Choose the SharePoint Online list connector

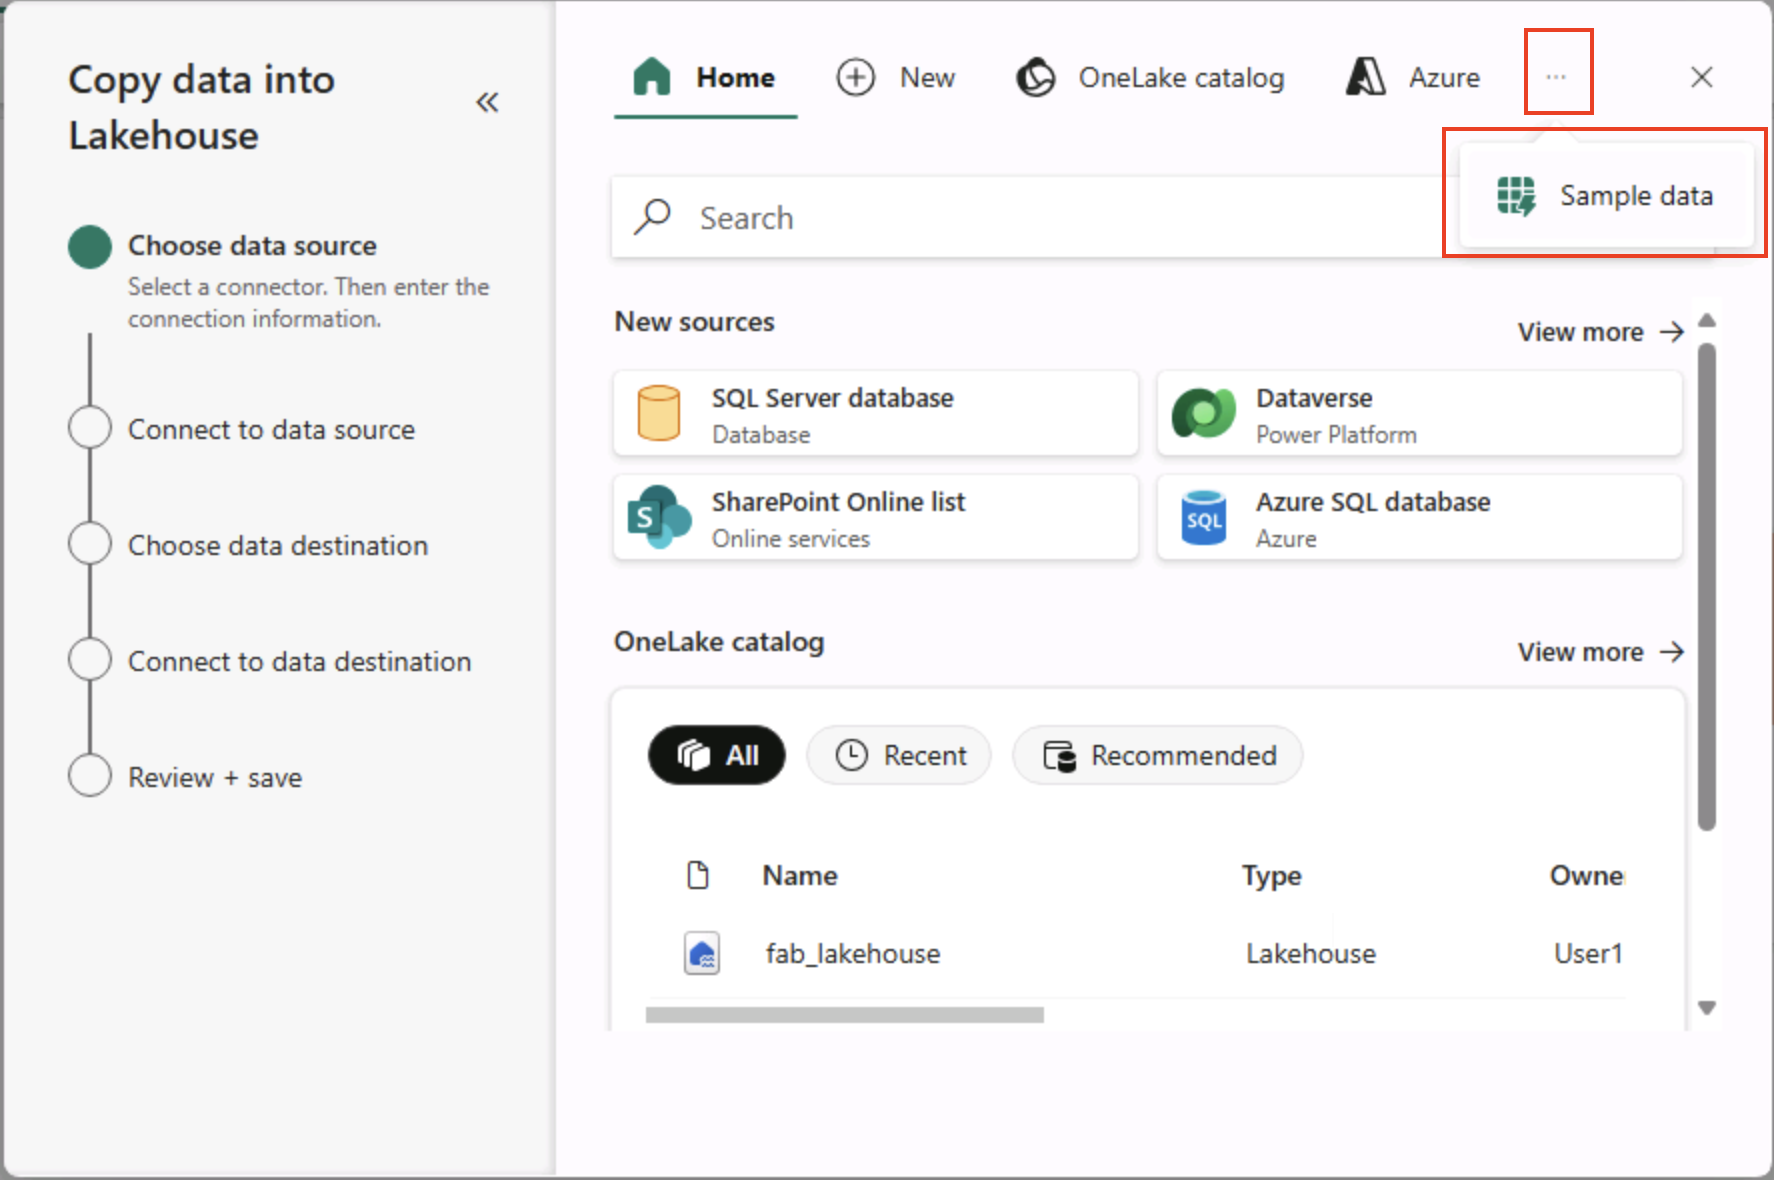tap(875, 518)
